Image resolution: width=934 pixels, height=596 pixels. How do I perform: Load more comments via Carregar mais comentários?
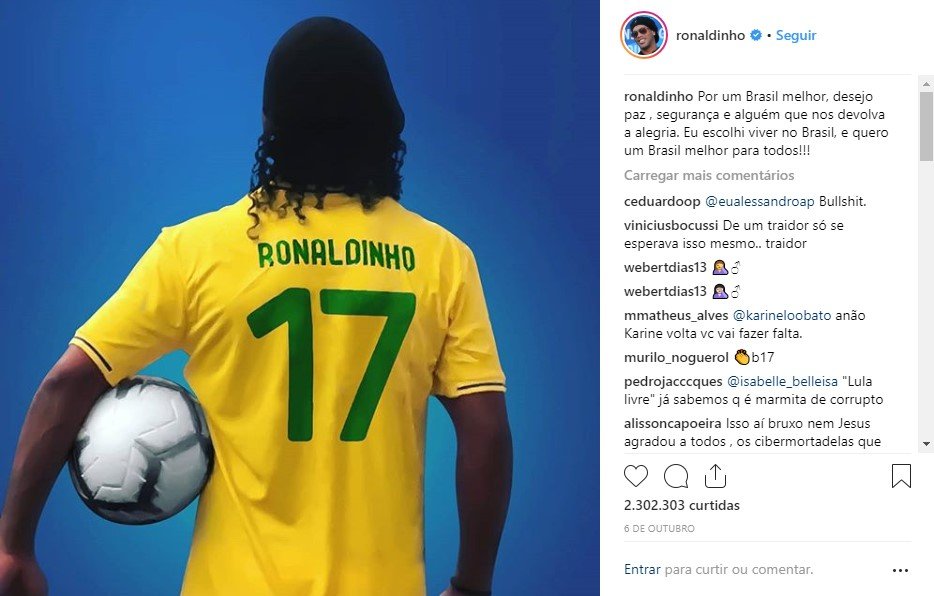click(709, 175)
